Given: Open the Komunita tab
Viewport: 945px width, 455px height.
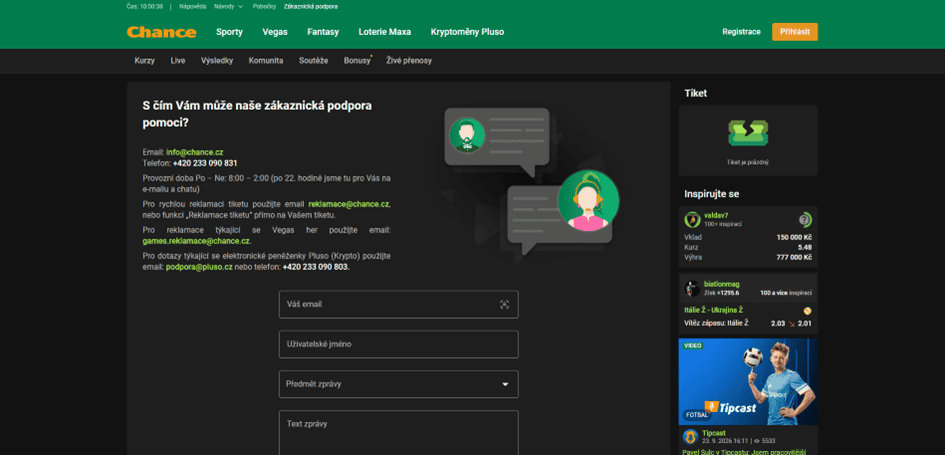Looking at the screenshot, I should pos(266,61).
